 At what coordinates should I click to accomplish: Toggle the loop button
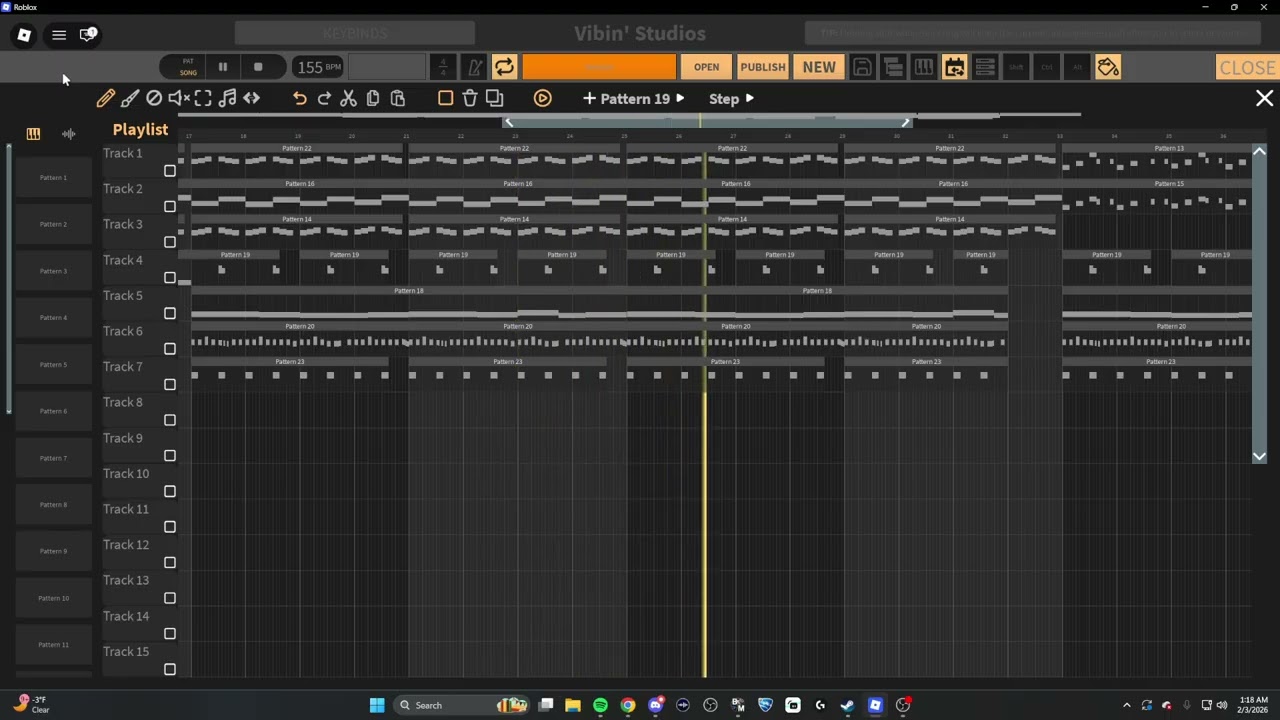coord(504,67)
